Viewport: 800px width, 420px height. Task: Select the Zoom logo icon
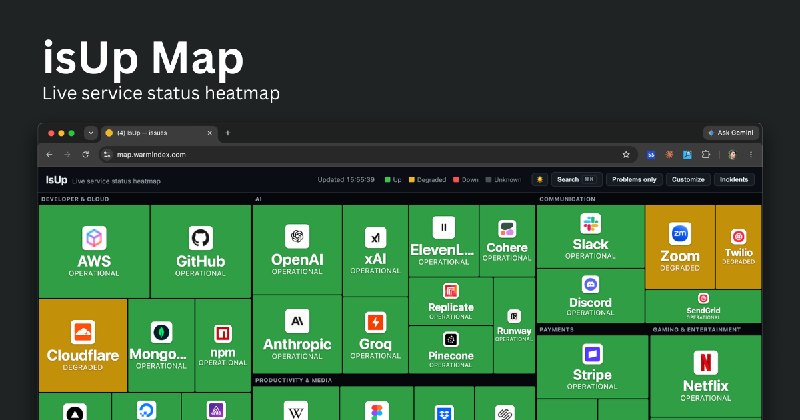(x=680, y=234)
